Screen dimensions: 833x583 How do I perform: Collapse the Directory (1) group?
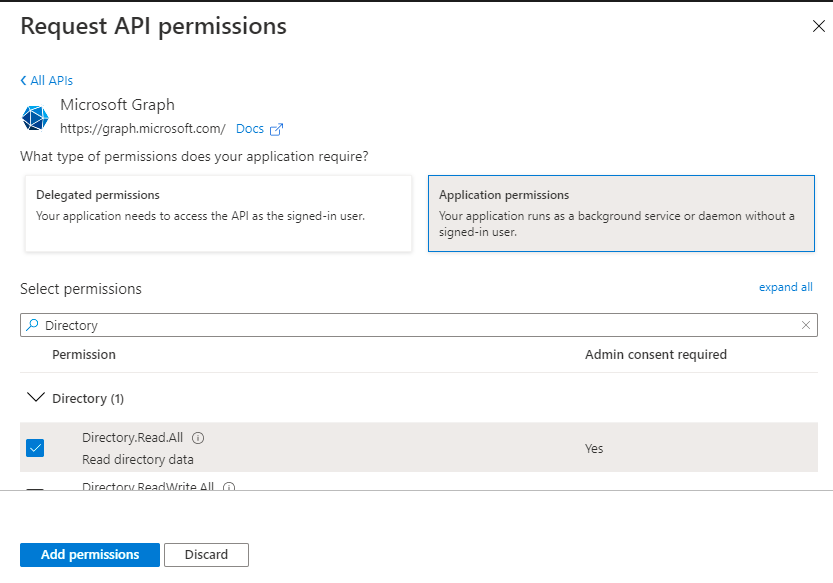coord(36,398)
